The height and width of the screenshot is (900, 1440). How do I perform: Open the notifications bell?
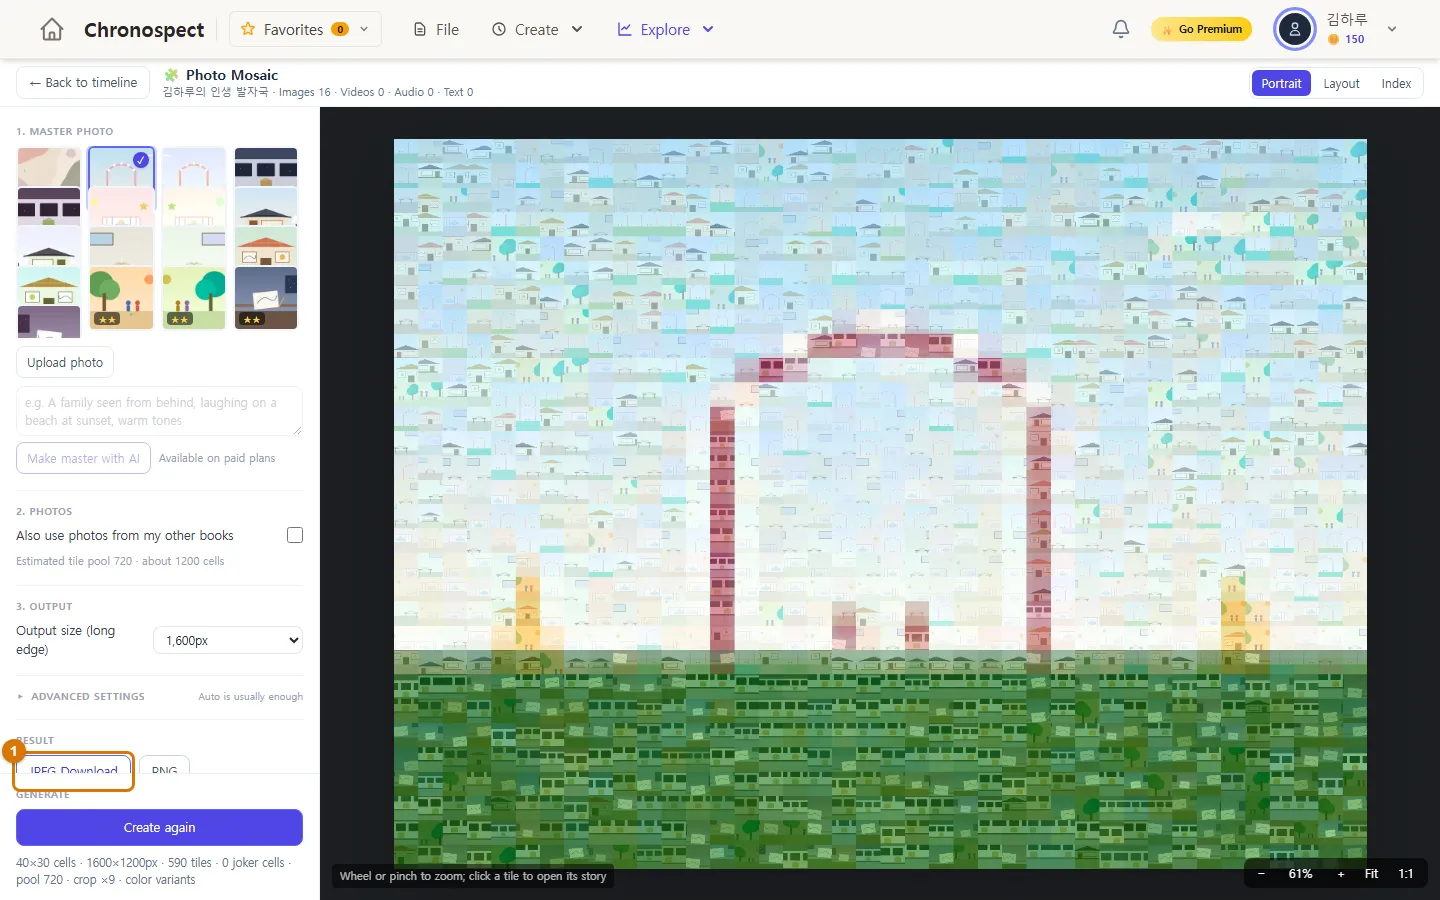point(1121,29)
